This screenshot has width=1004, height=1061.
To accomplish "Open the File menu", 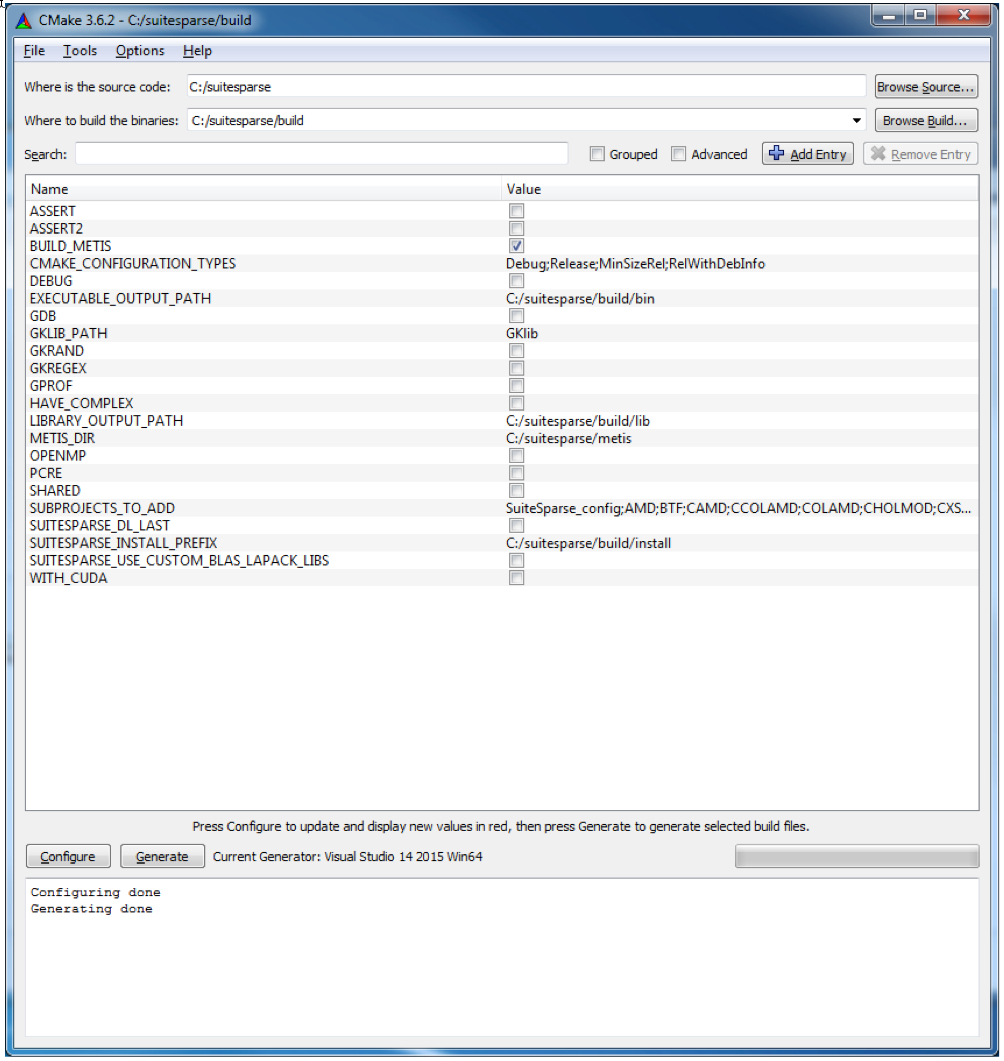I will (x=35, y=51).
